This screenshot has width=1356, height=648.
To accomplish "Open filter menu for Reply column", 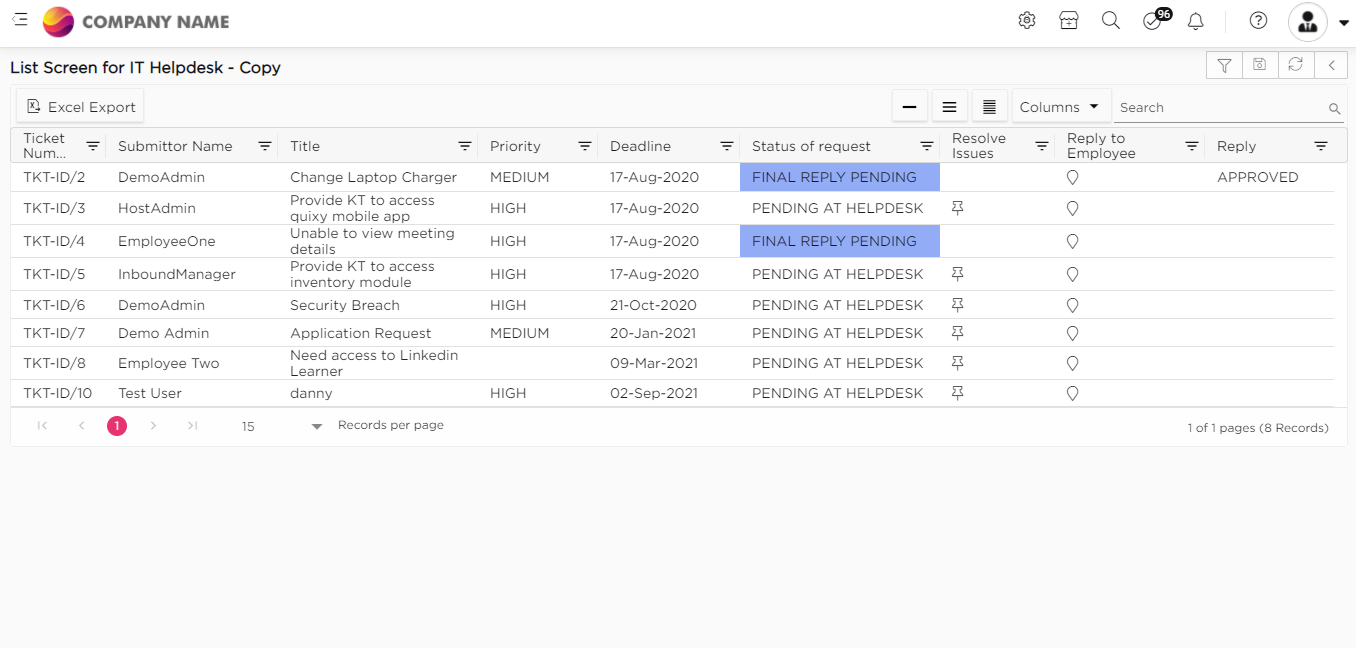I will 1321,146.
